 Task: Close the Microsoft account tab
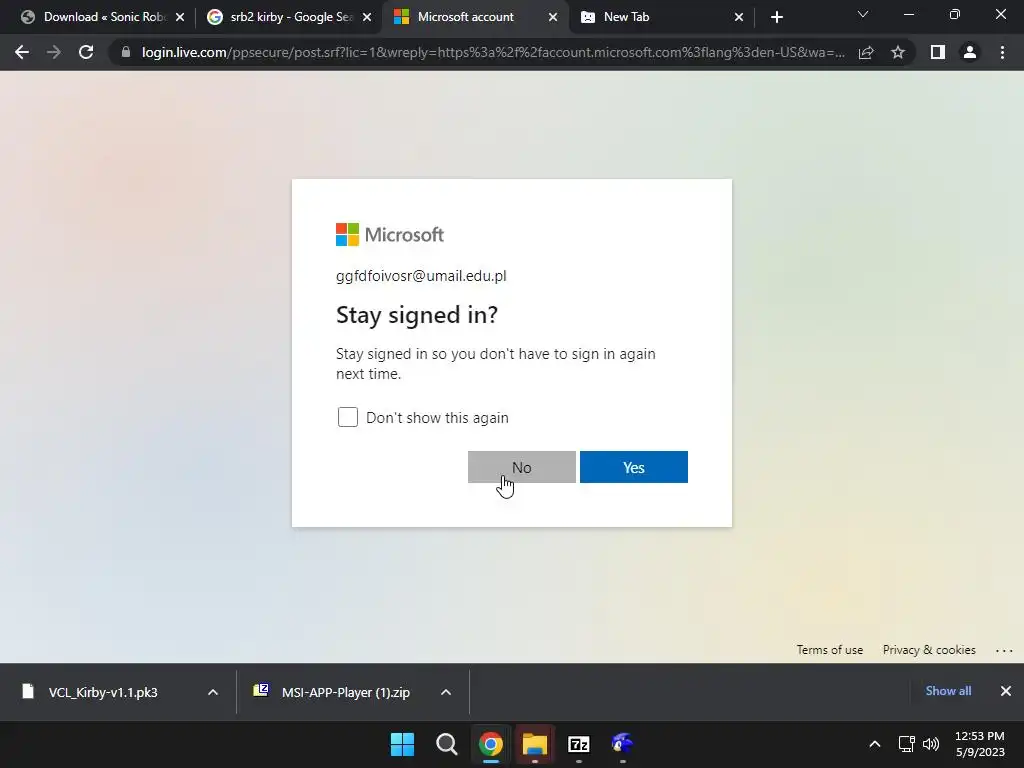(552, 17)
